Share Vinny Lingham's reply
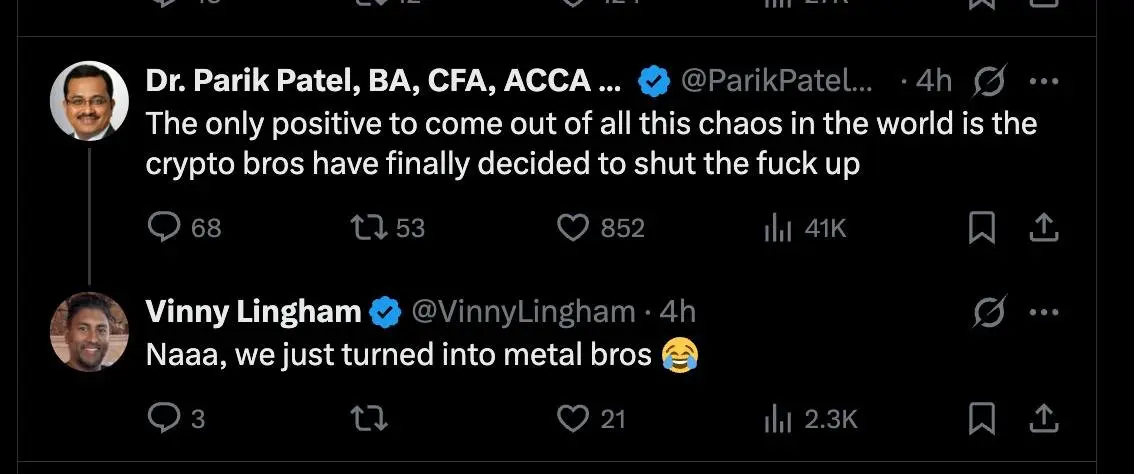1134x474 pixels. 1043,418
